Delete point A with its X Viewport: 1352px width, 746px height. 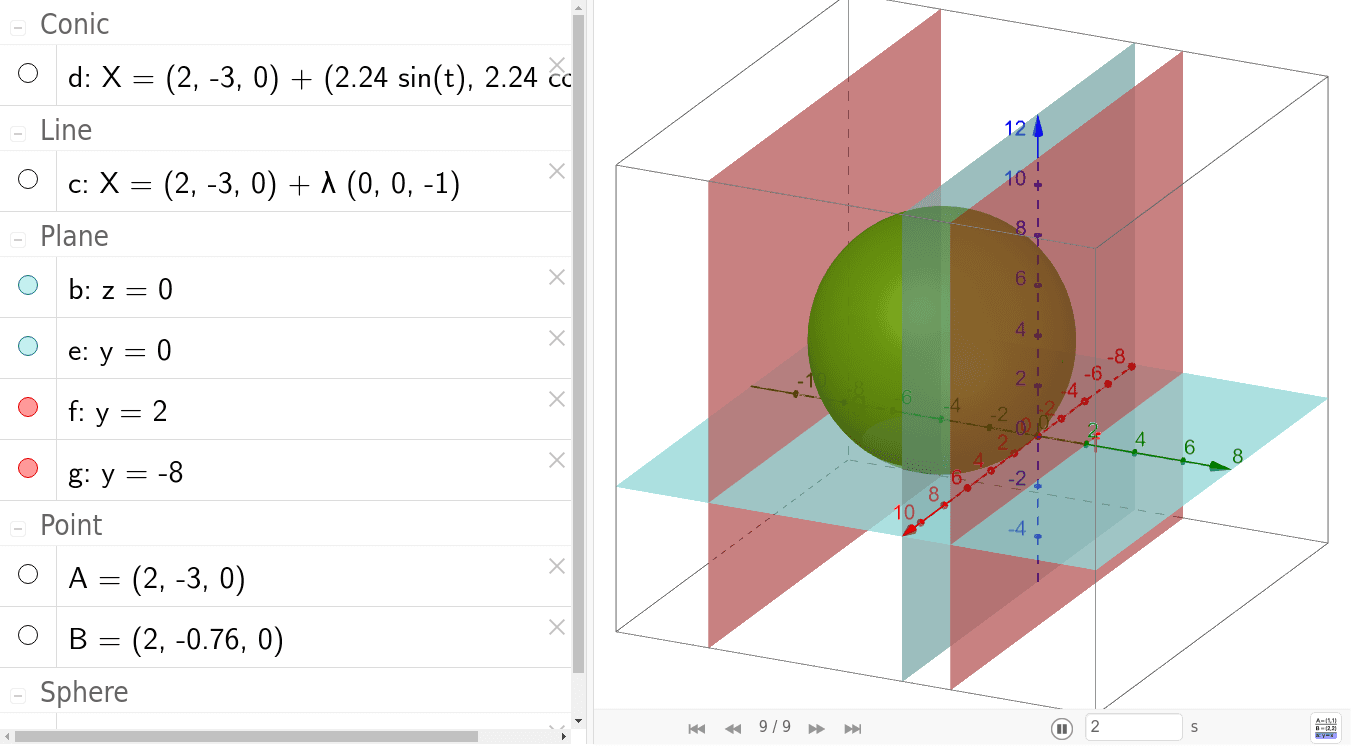point(557,566)
